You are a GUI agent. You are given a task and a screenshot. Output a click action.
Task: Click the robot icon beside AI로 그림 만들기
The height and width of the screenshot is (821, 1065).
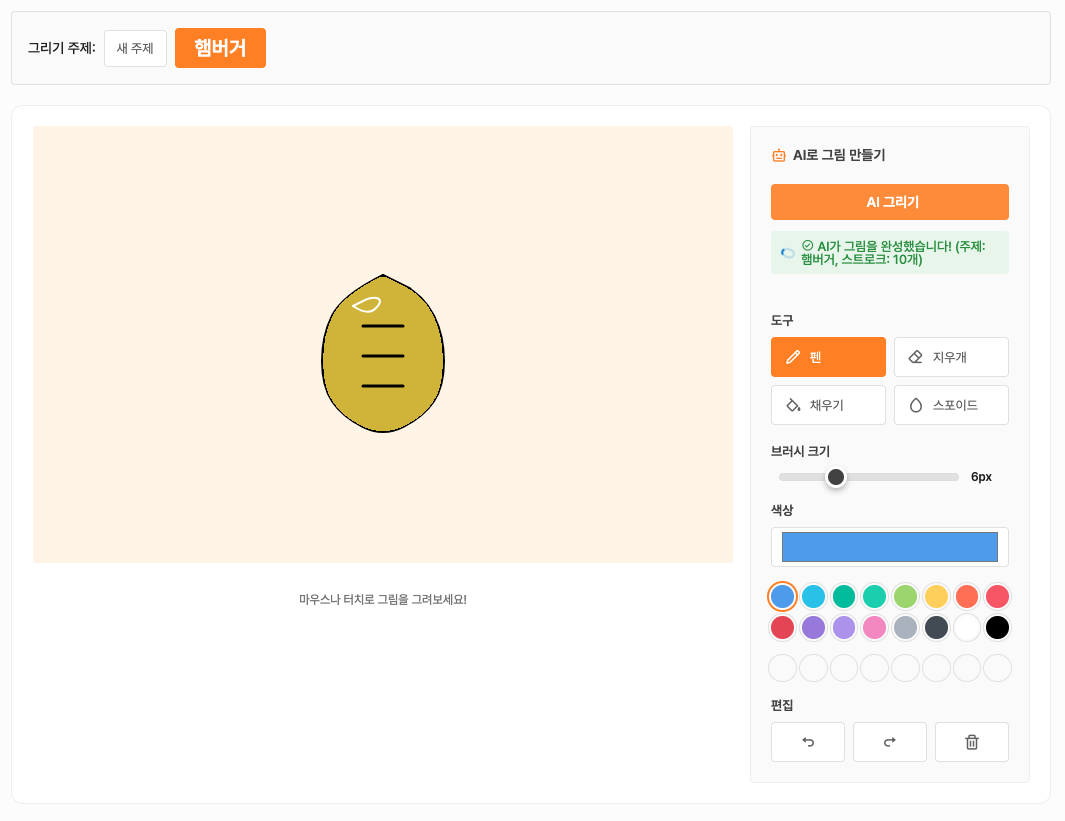(x=779, y=155)
